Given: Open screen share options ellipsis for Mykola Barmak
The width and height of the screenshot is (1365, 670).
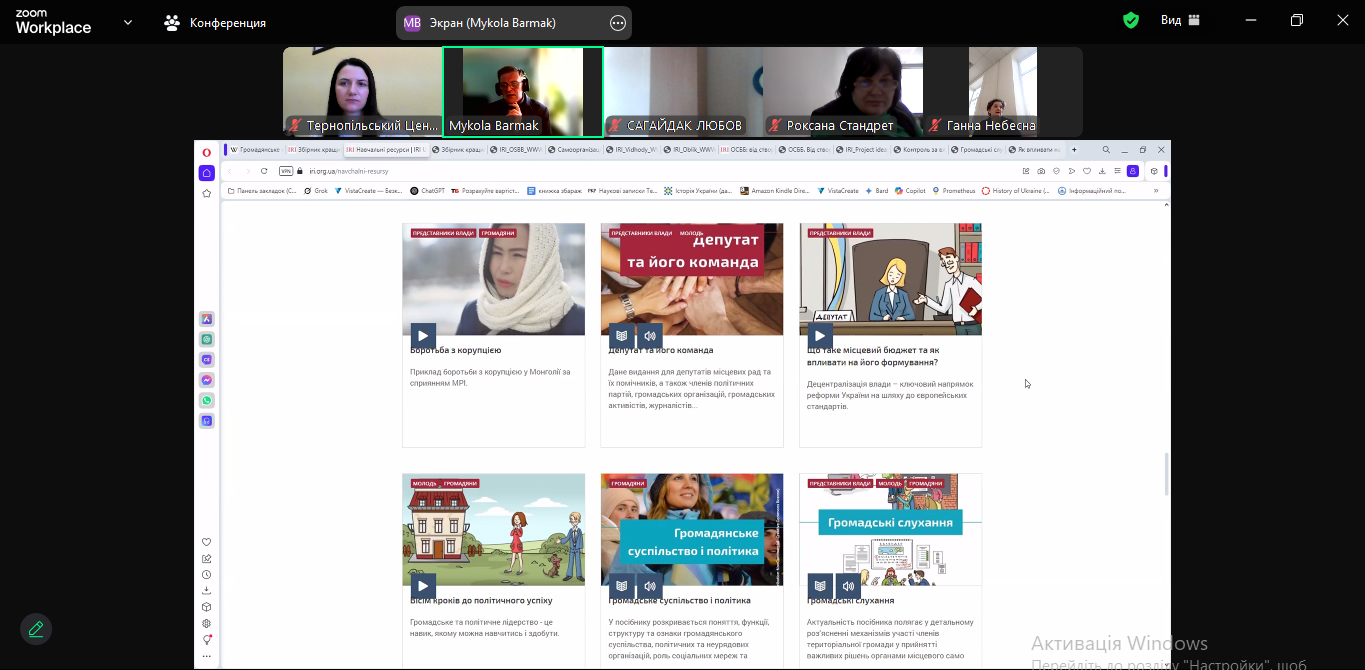Looking at the screenshot, I should point(618,23).
